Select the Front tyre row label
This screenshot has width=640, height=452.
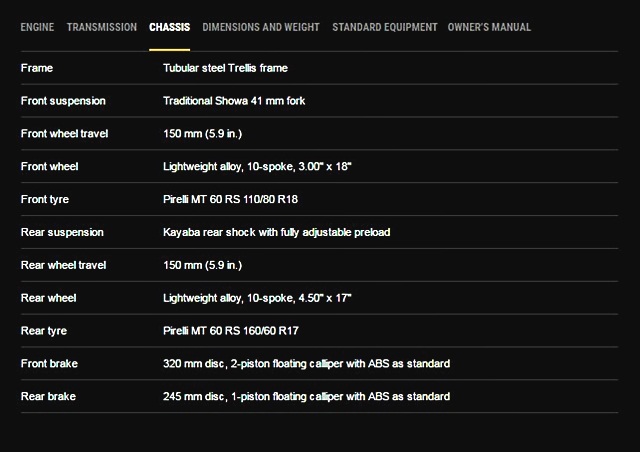click(46, 199)
